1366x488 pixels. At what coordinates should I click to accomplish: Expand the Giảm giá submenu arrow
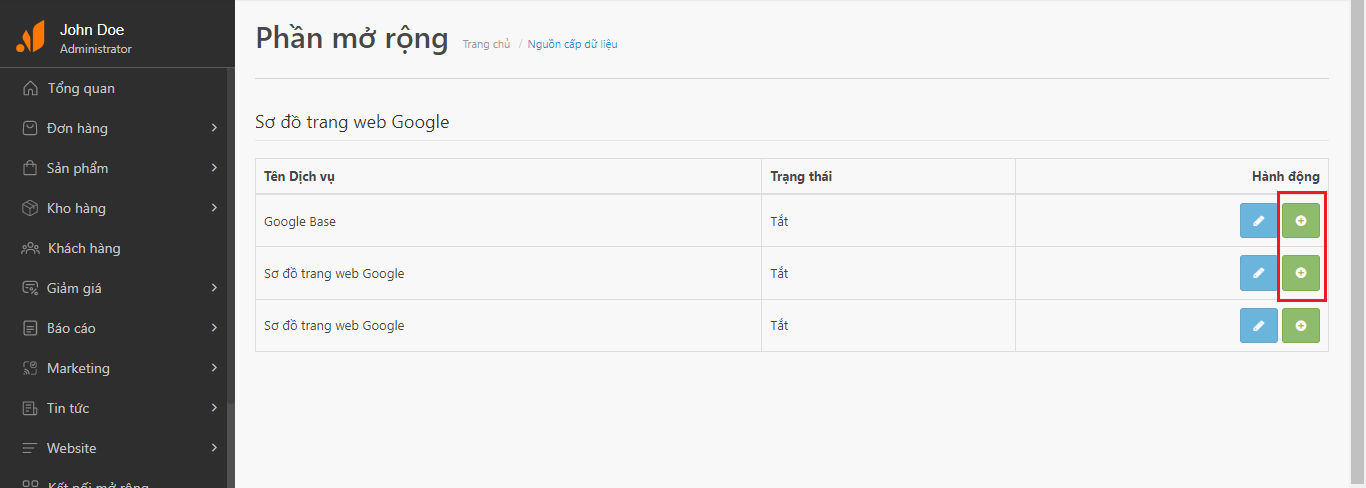point(214,288)
